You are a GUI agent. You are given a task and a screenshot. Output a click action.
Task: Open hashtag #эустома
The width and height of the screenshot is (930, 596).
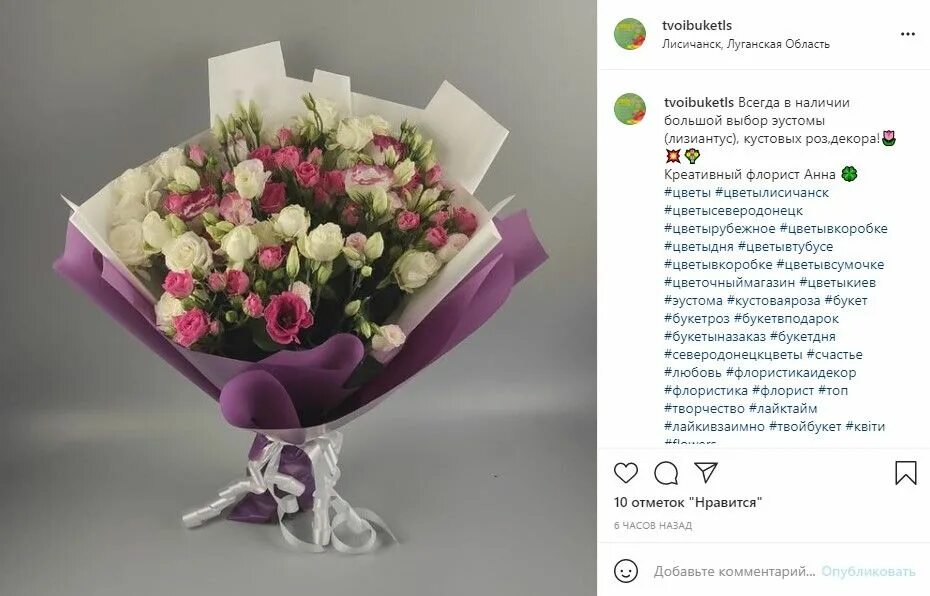tap(693, 301)
